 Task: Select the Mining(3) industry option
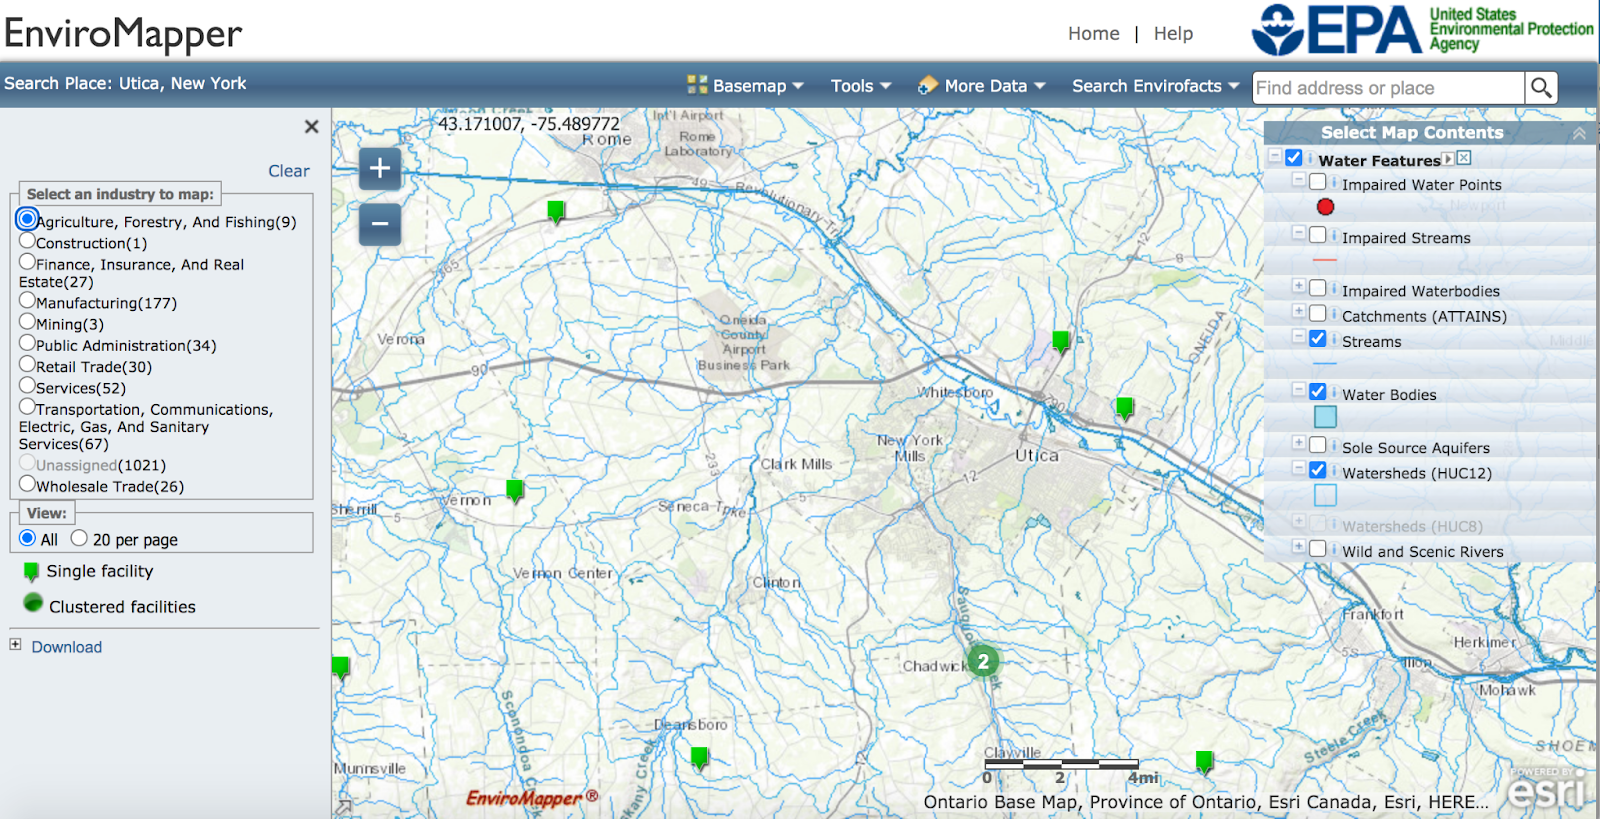tap(27, 322)
